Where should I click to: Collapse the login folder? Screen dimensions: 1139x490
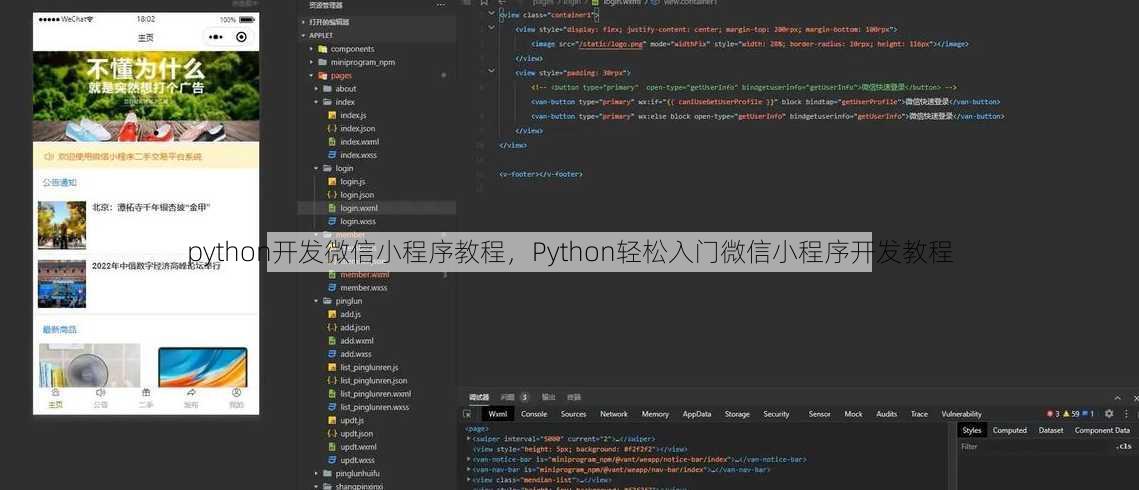(317, 168)
